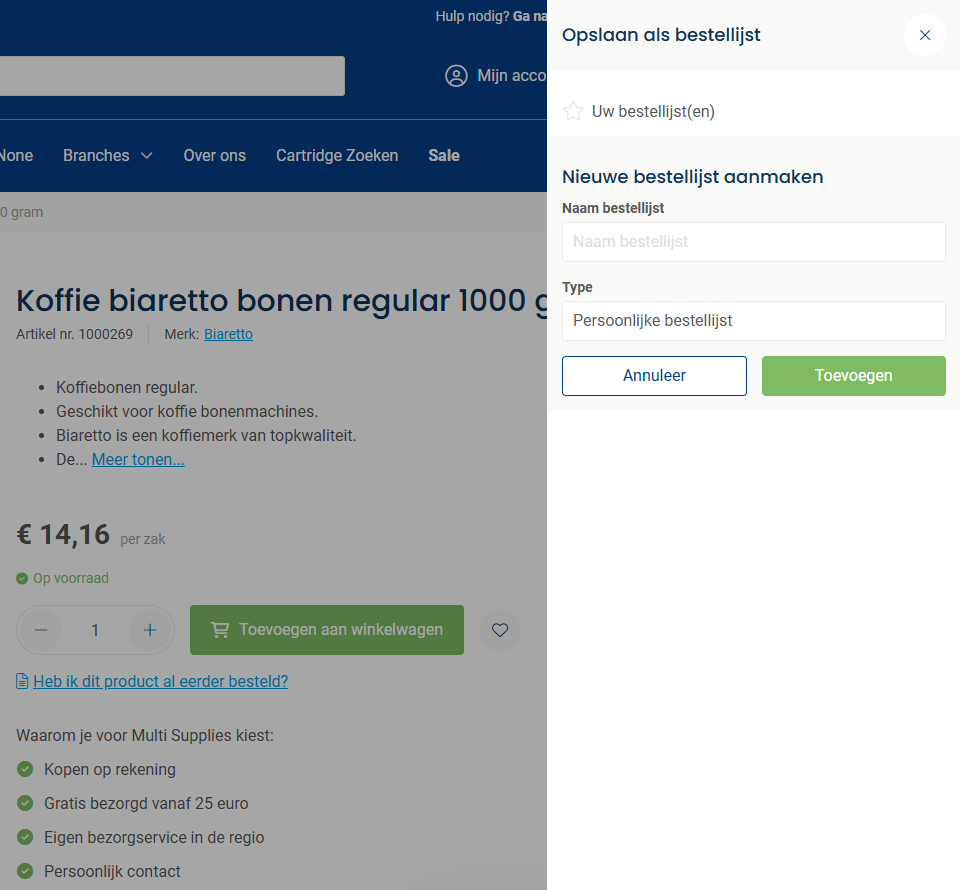Open the Type dropdown Persoonlijke bestellijst
This screenshot has width=960, height=890.
pos(754,321)
